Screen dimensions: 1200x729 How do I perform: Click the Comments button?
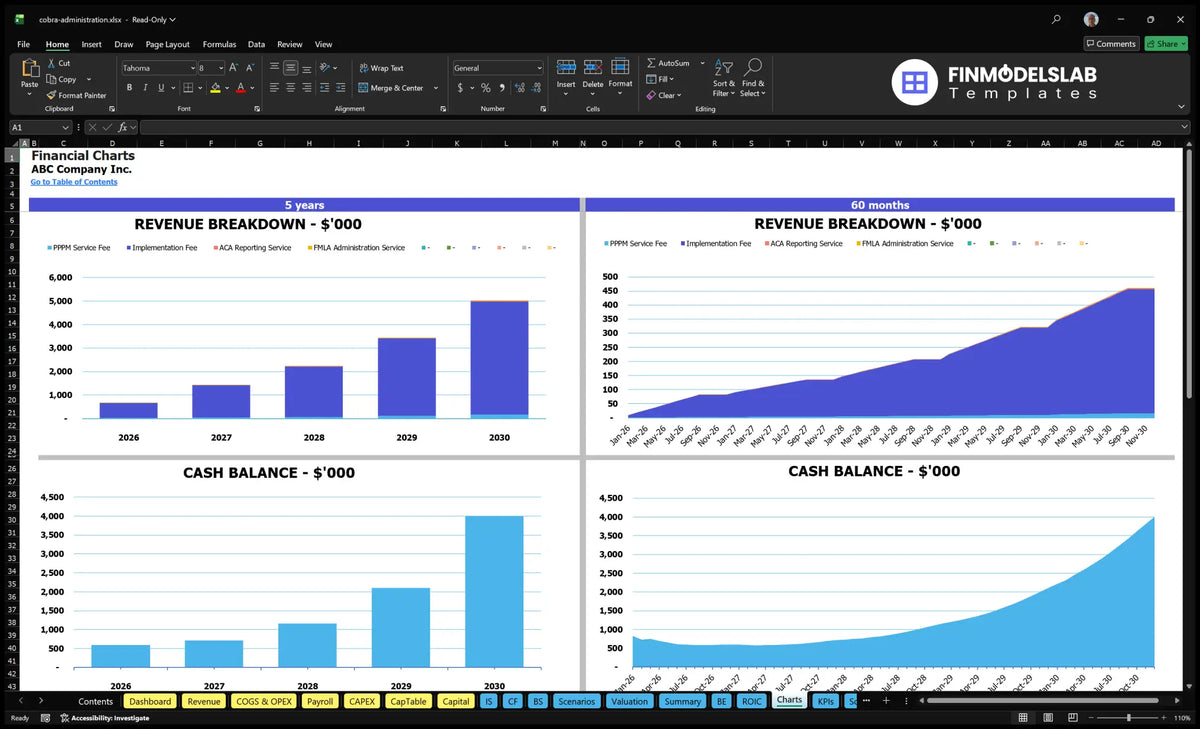pos(1111,44)
